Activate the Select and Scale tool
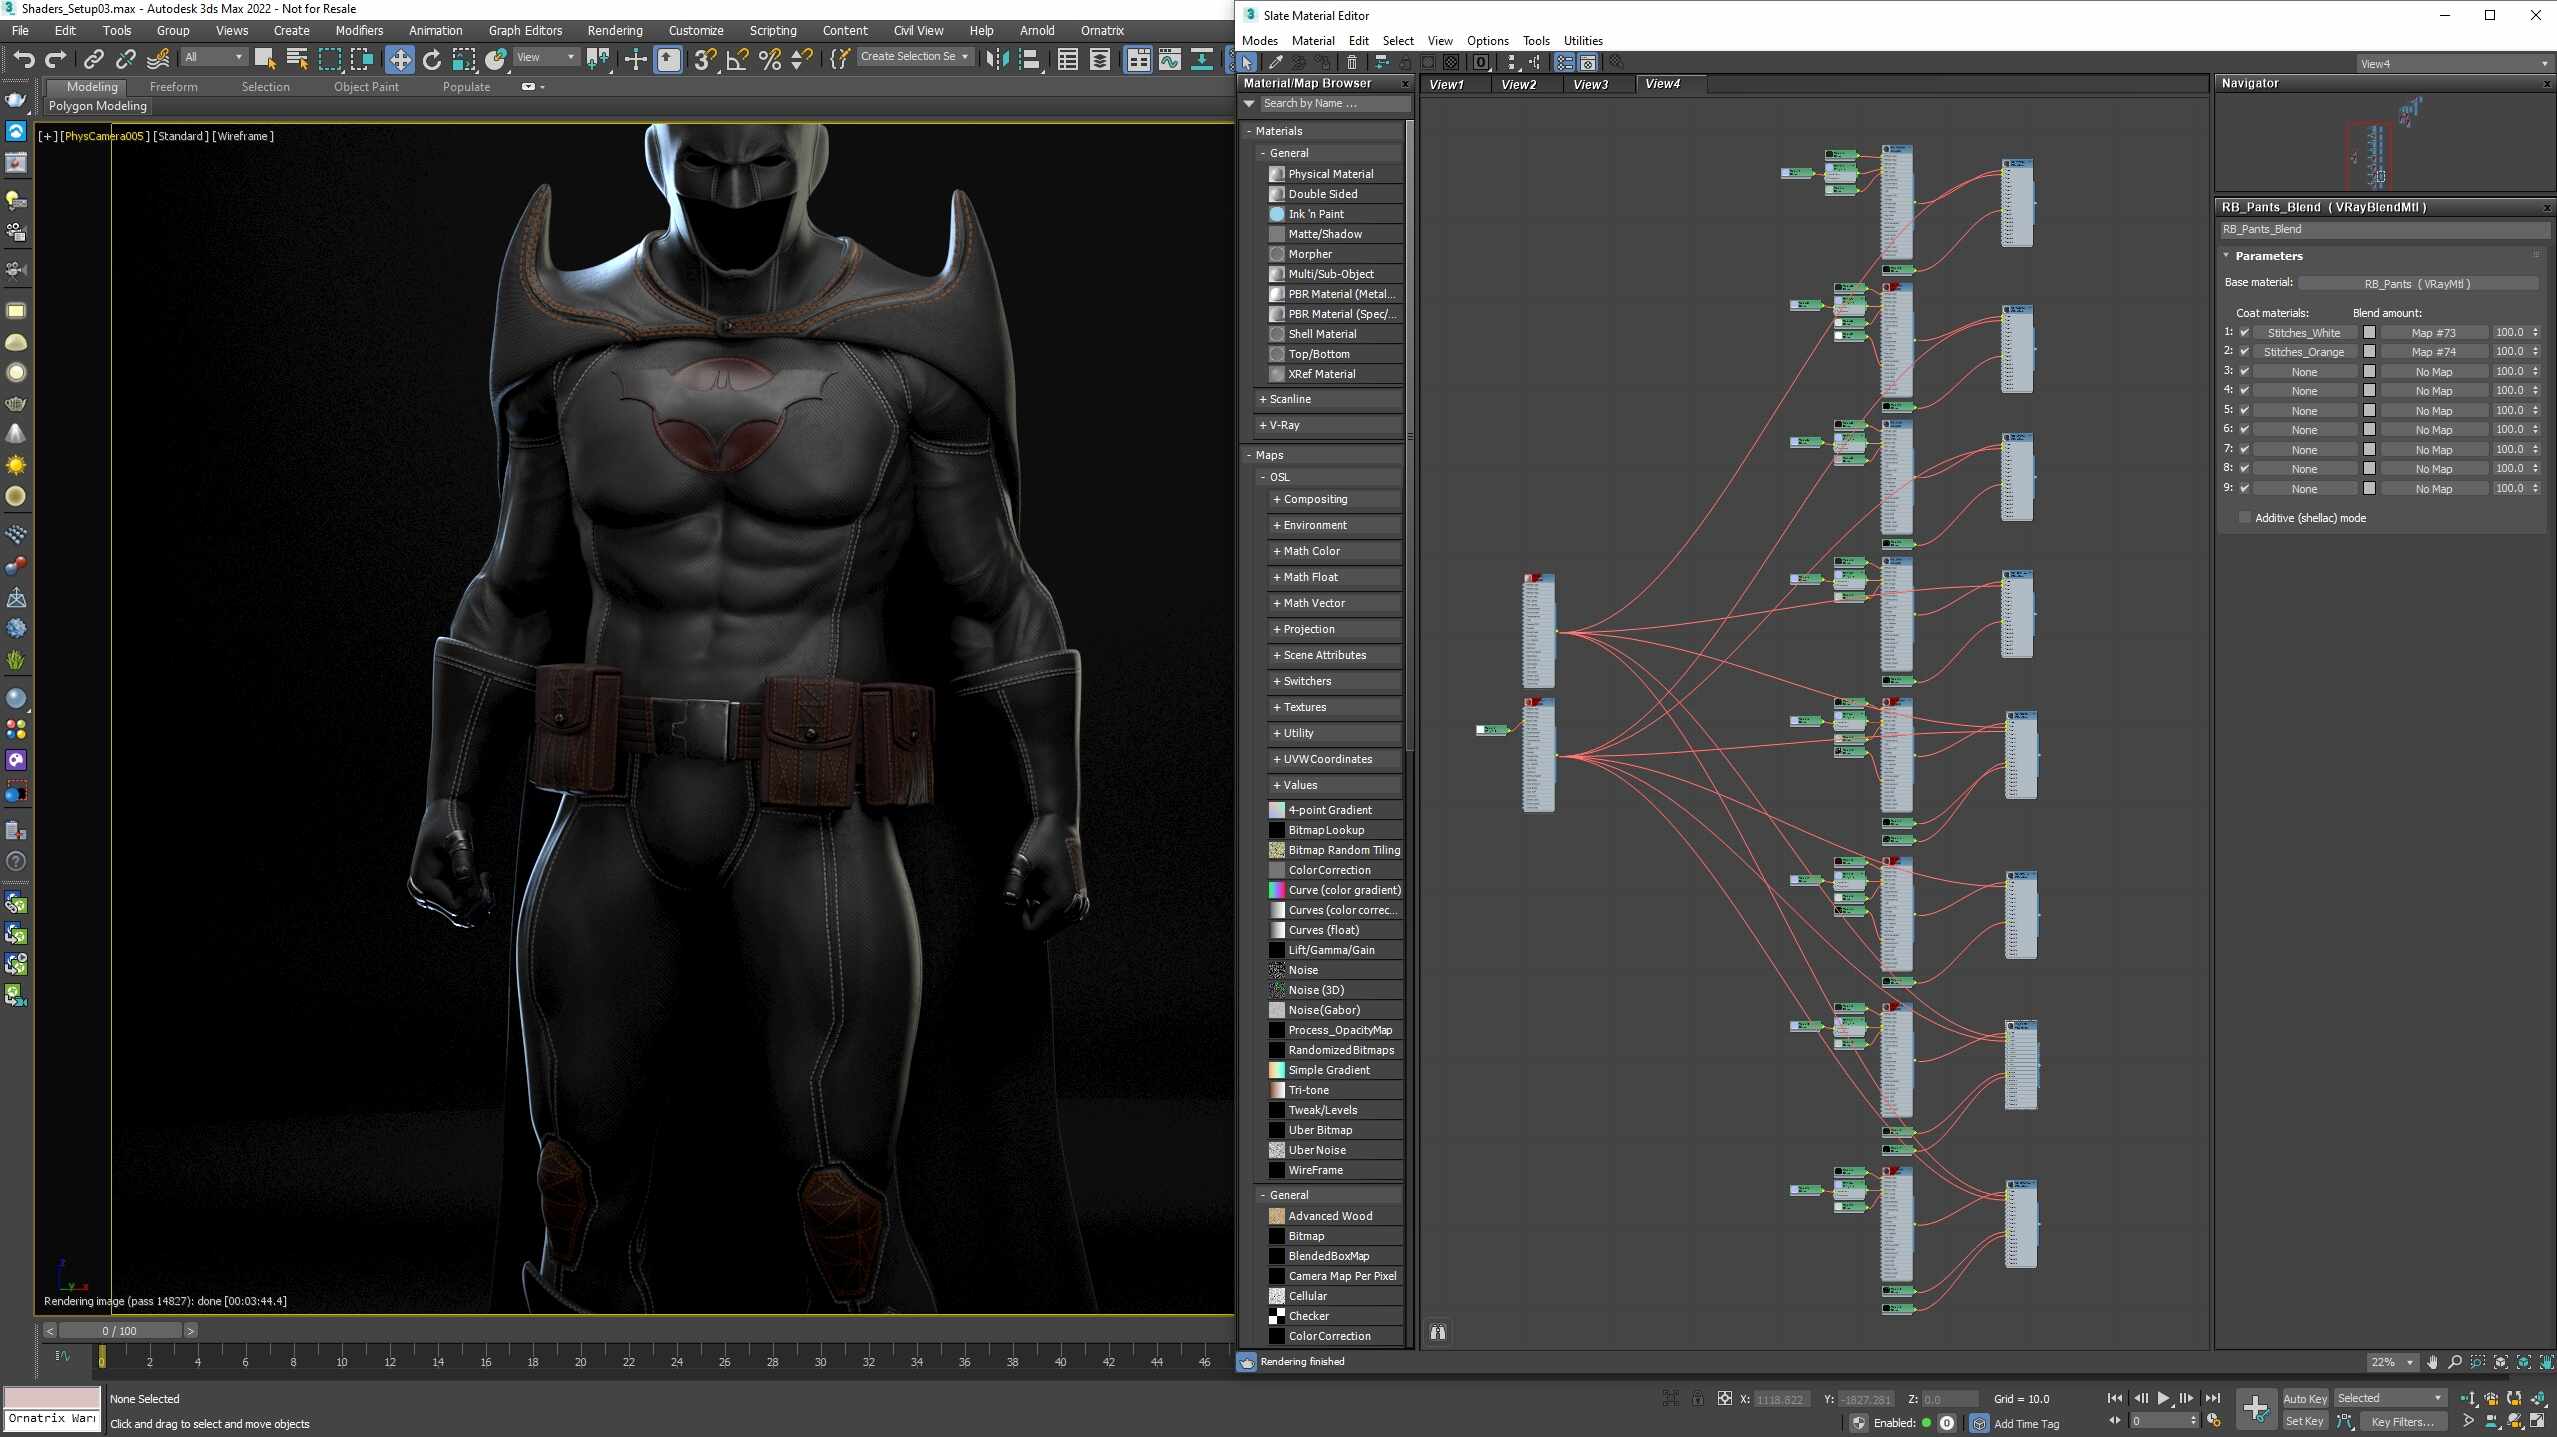This screenshot has width=2557, height=1437. pos(463,59)
